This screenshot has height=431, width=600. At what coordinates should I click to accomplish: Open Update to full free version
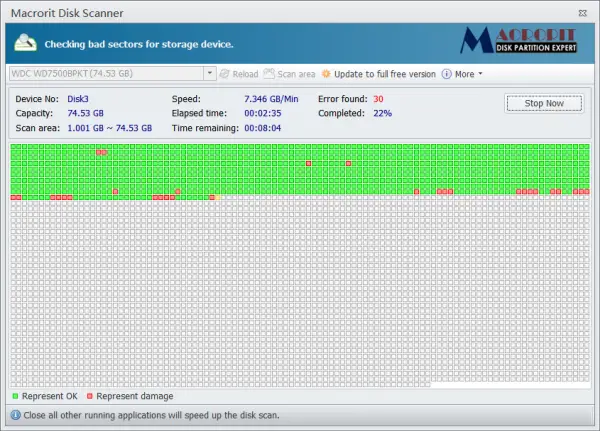pos(385,74)
